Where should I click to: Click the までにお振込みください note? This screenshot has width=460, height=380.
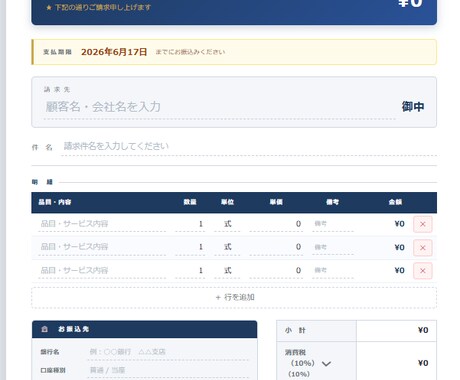tap(190, 52)
